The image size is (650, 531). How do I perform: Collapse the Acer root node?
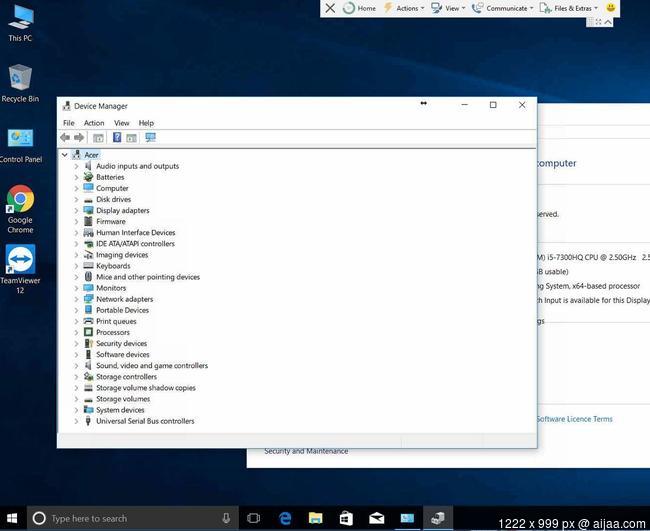[x=65, y=155]
